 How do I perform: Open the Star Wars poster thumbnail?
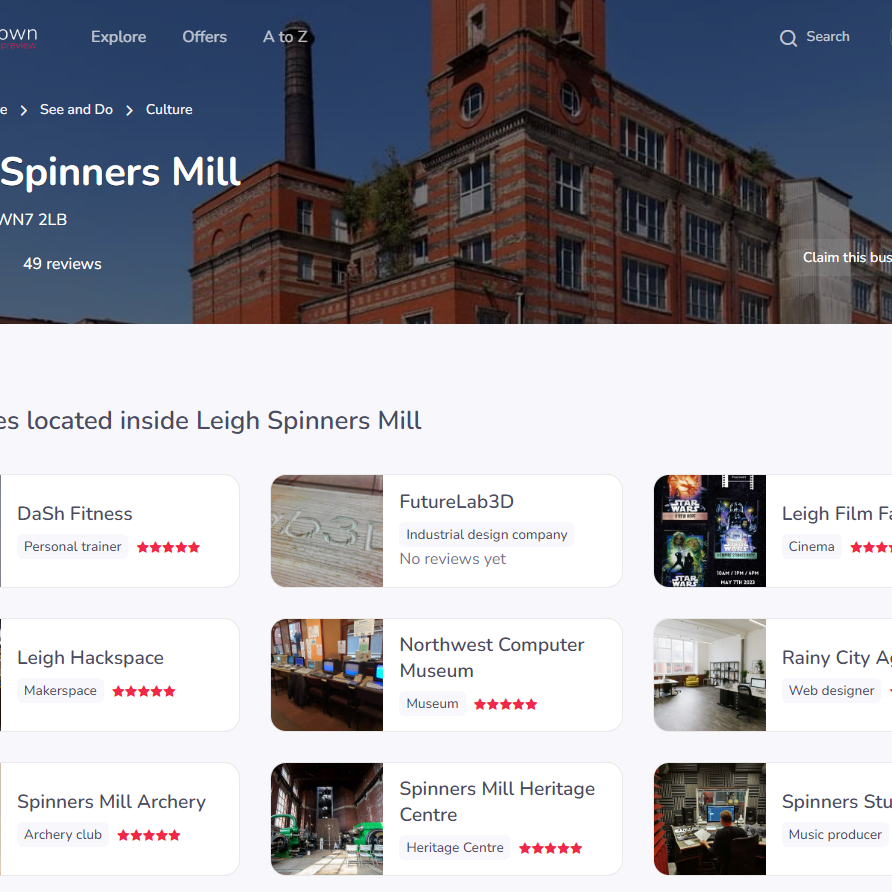[710, 531]
